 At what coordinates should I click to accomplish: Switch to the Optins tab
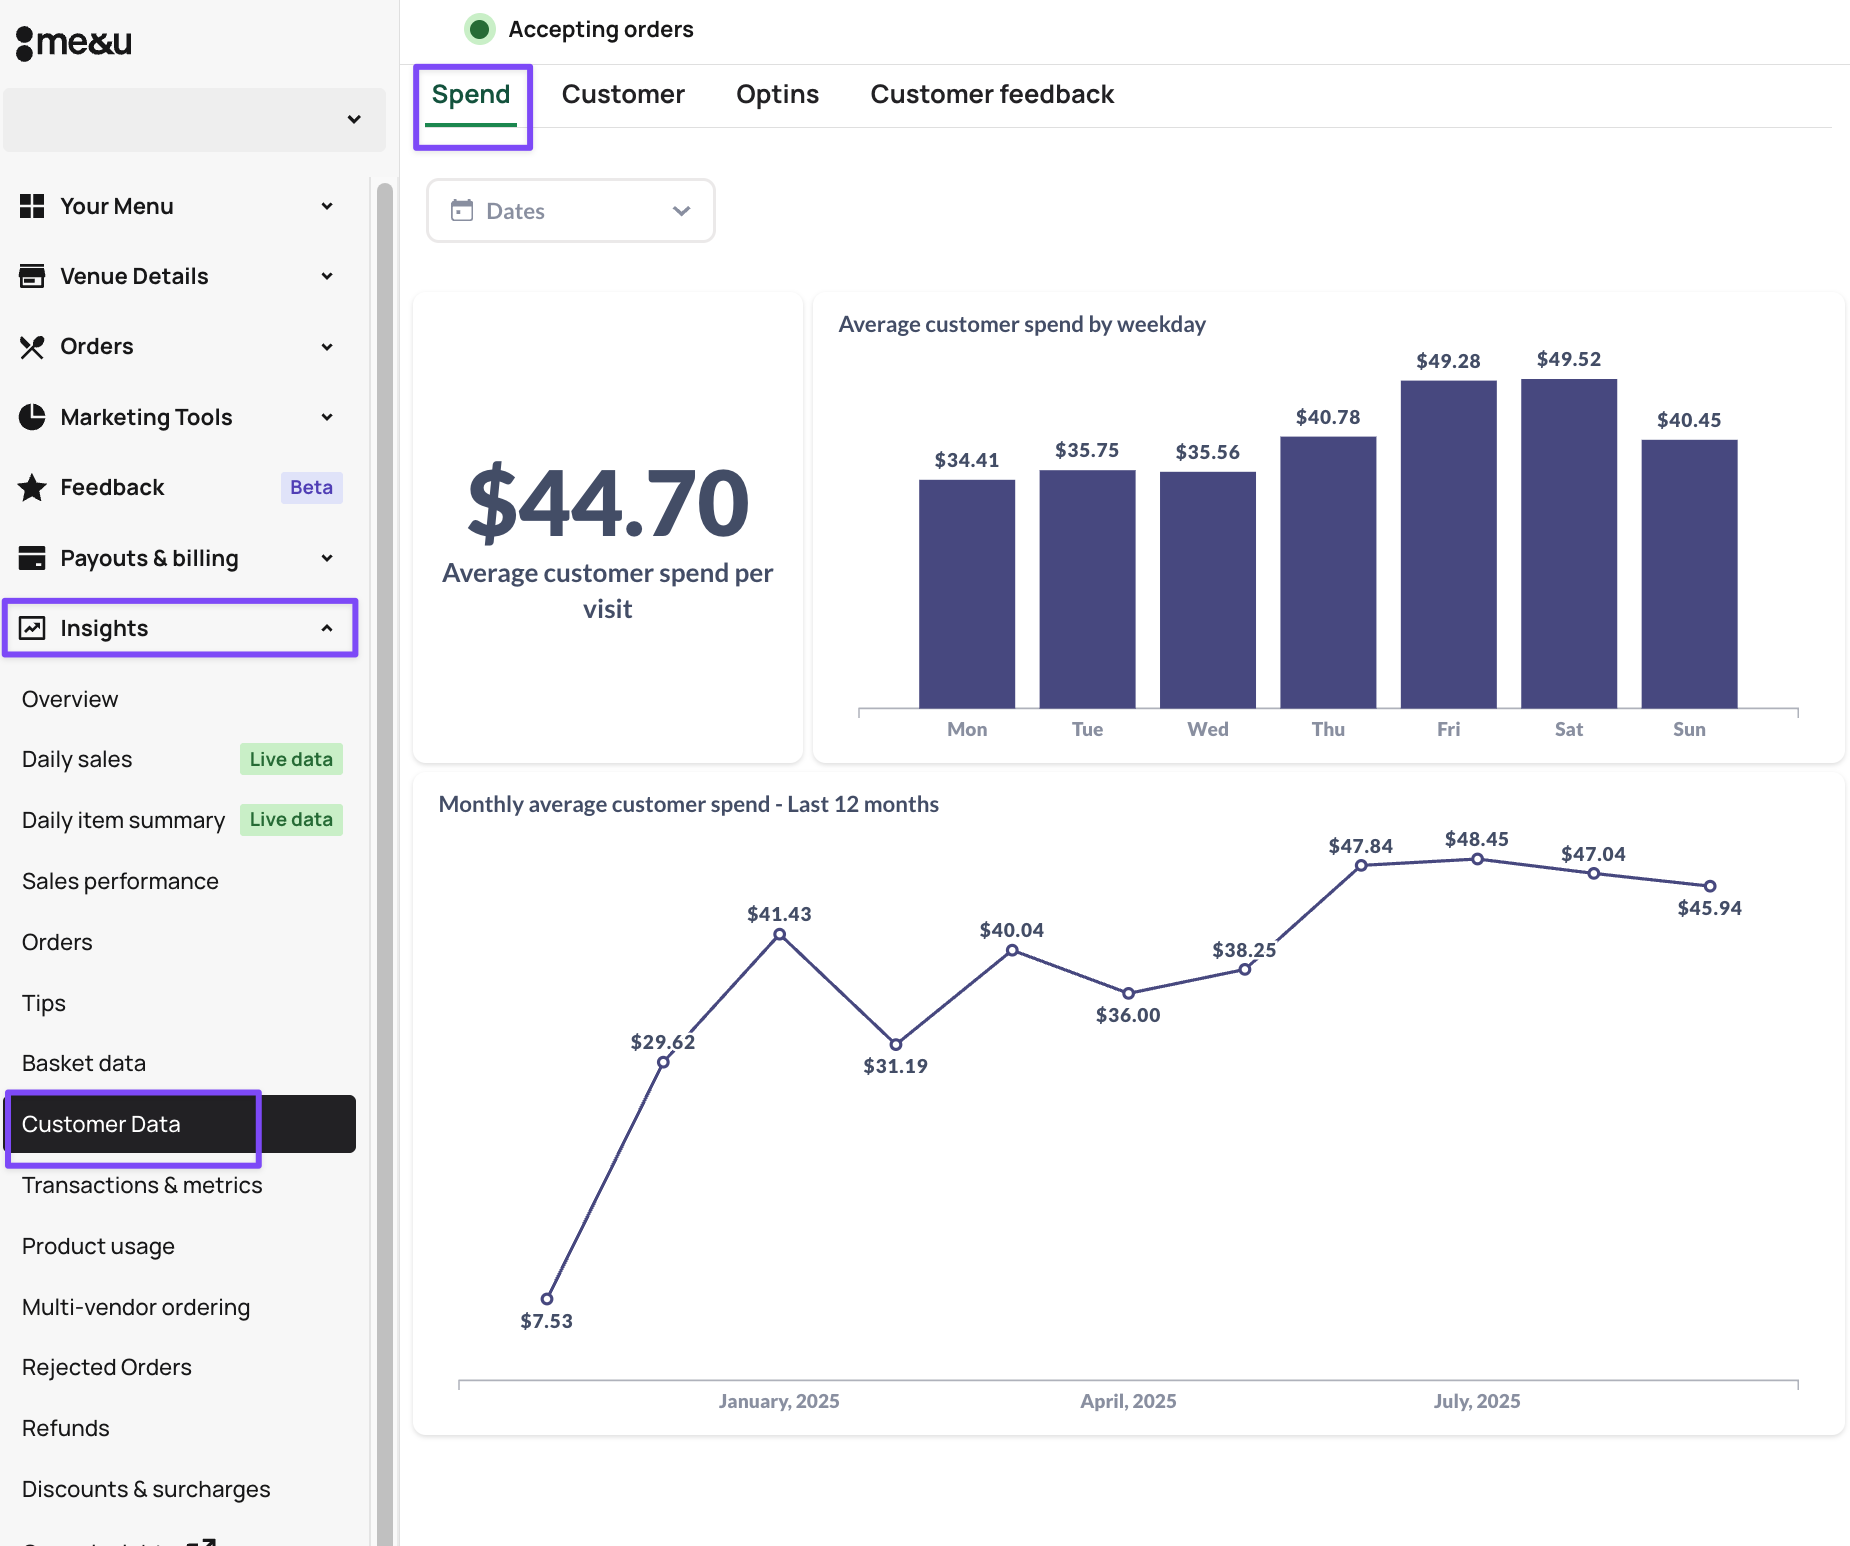777,94
